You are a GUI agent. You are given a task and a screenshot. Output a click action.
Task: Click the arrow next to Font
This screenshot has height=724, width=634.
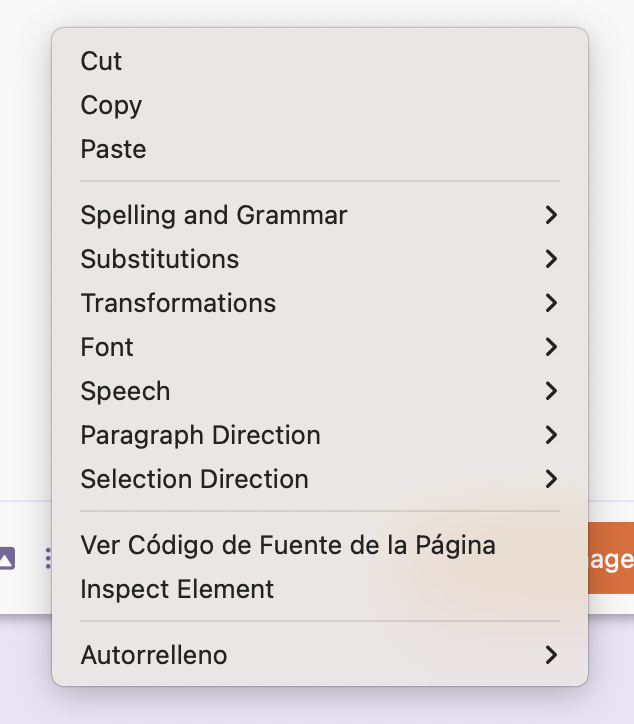(551, 347)
